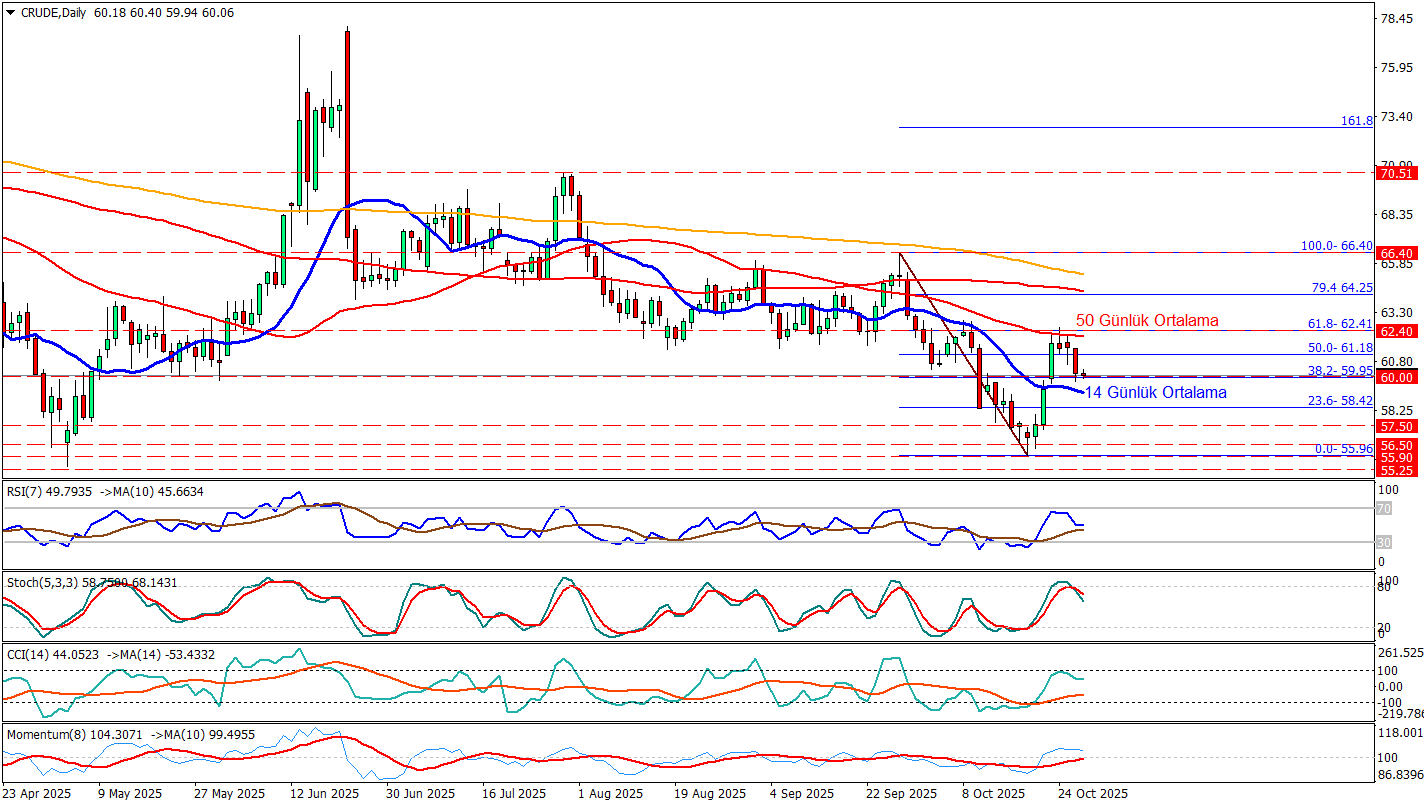Click the gray 70 level tag in RSI panel
1424x806 pixels.
[1385, 509]
